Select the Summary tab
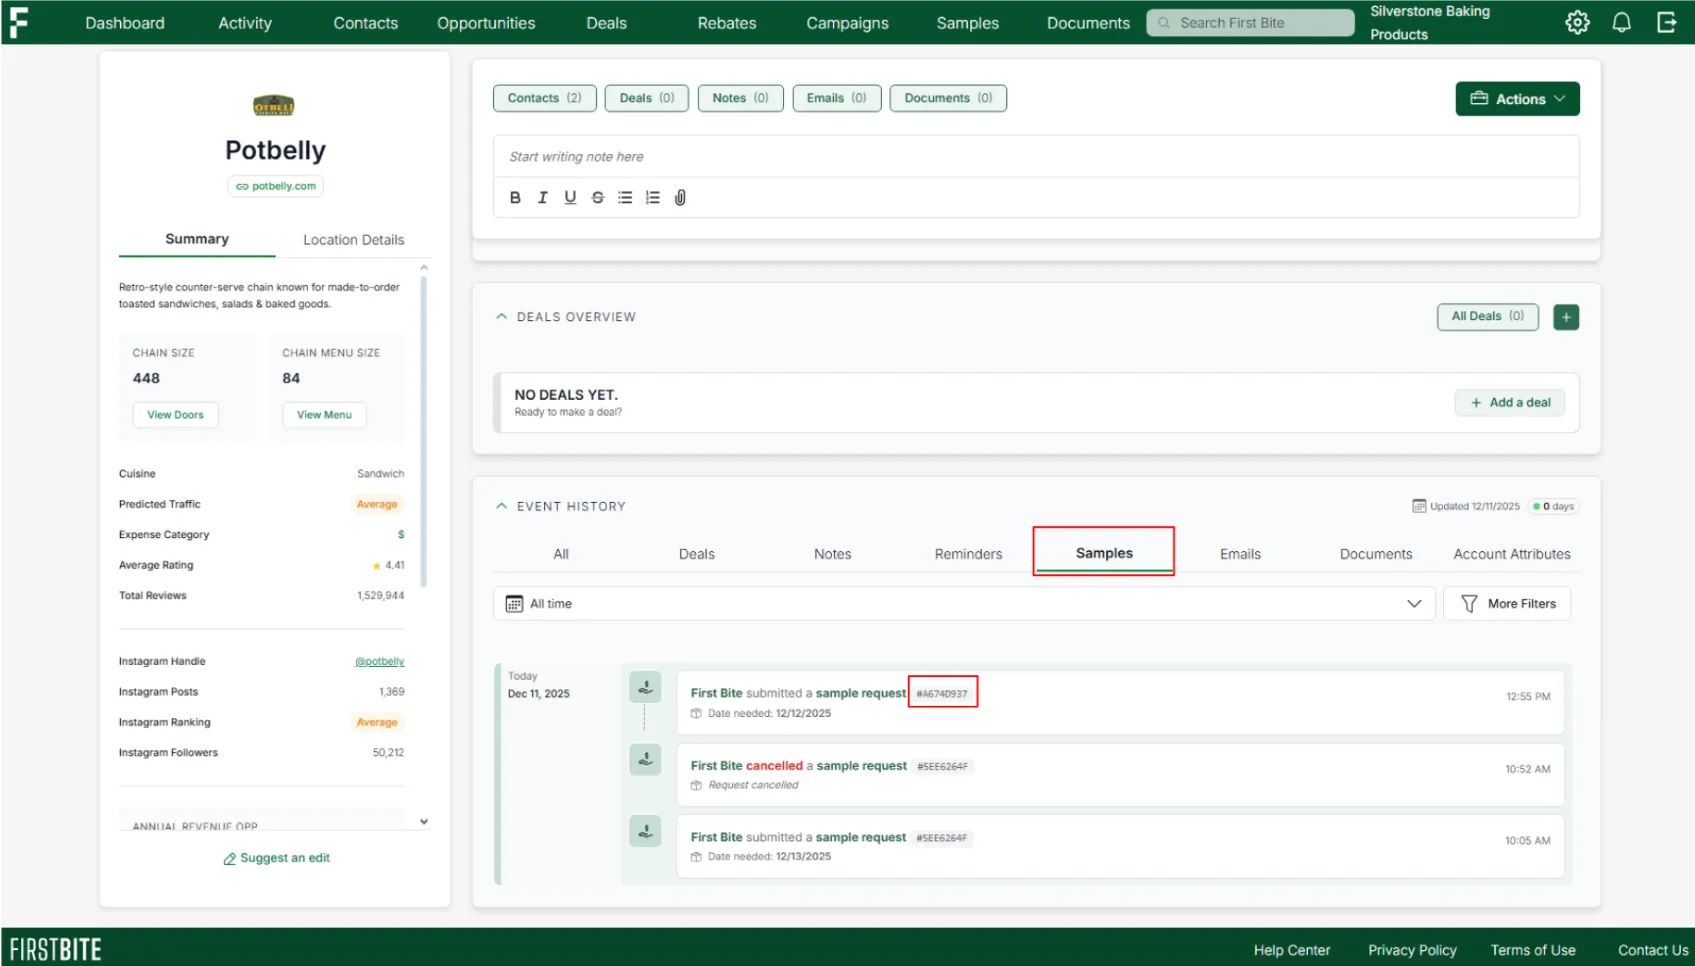The height and width of the screenshot is (966, 1695). click(x=197, y=239)
